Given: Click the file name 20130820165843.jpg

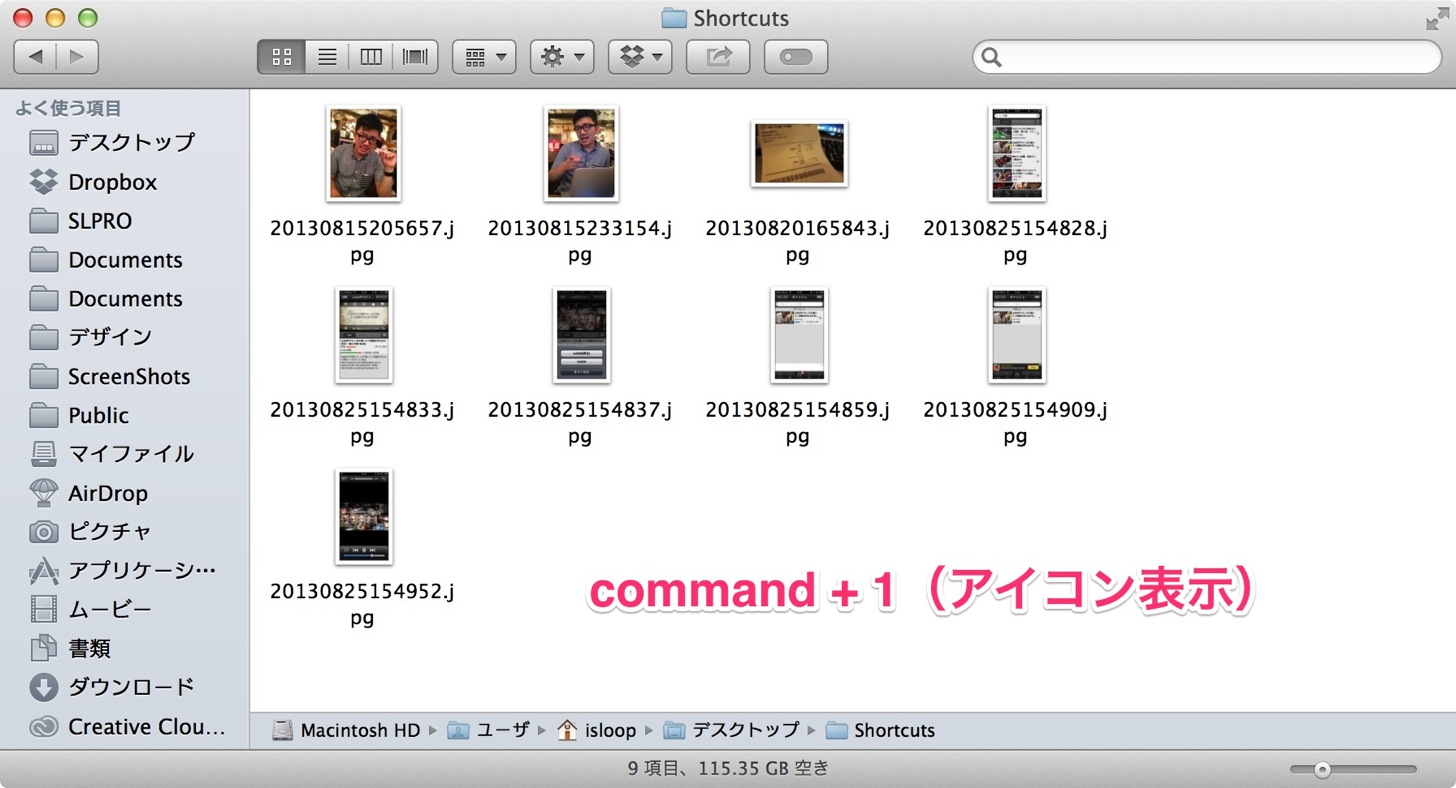Looking at the screenshot, I should 797,241.
